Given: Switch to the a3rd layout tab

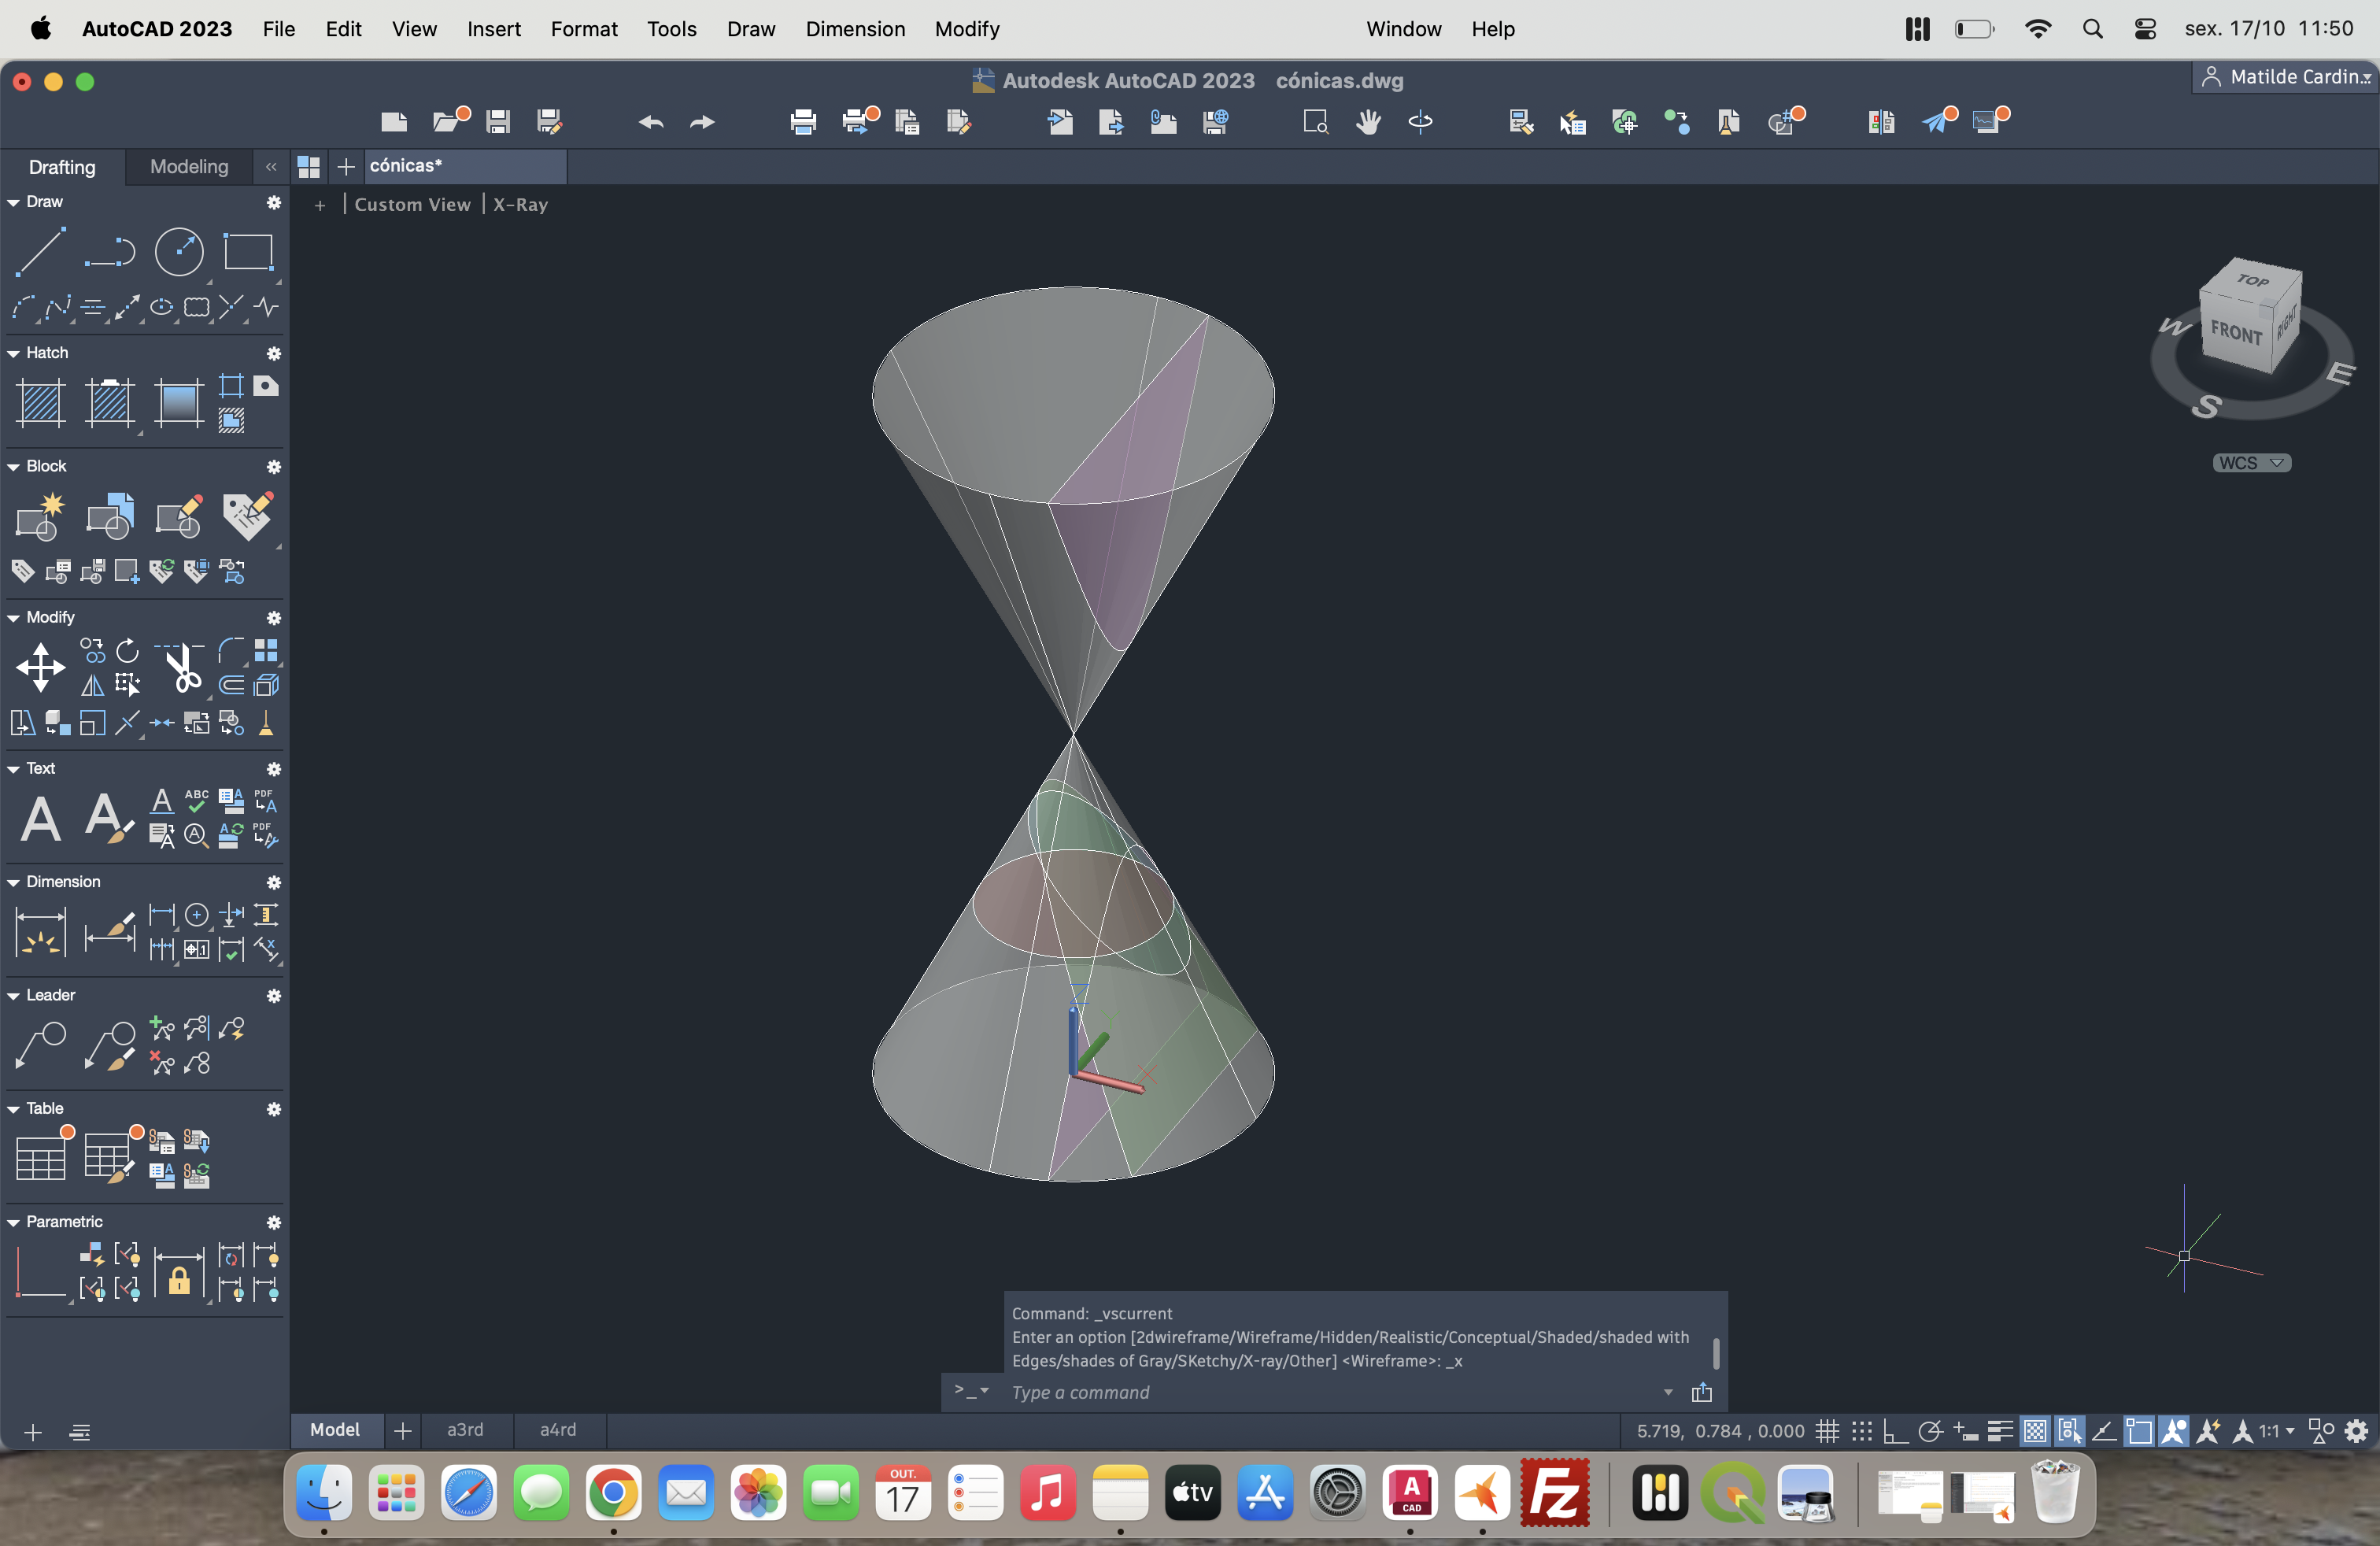Looking at the screenshot, I should point(465,1430).
